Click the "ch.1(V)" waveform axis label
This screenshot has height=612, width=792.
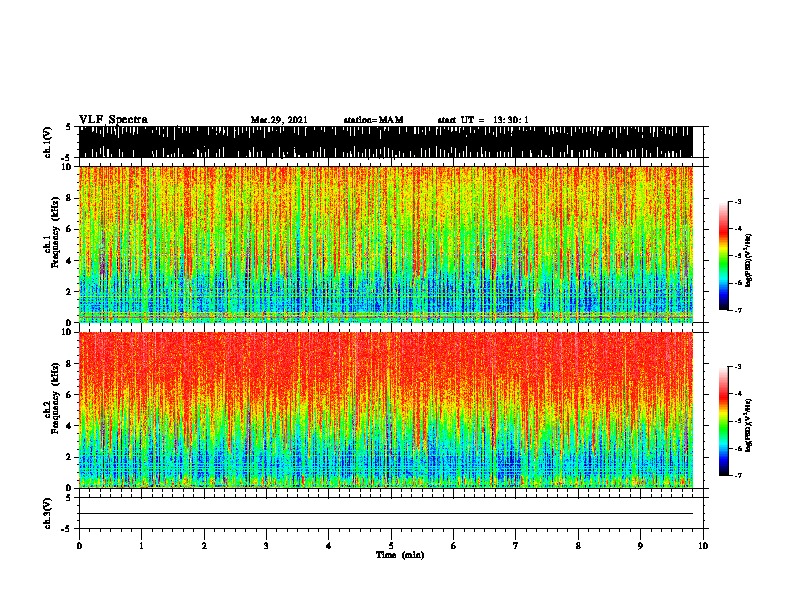click(47, 142)
